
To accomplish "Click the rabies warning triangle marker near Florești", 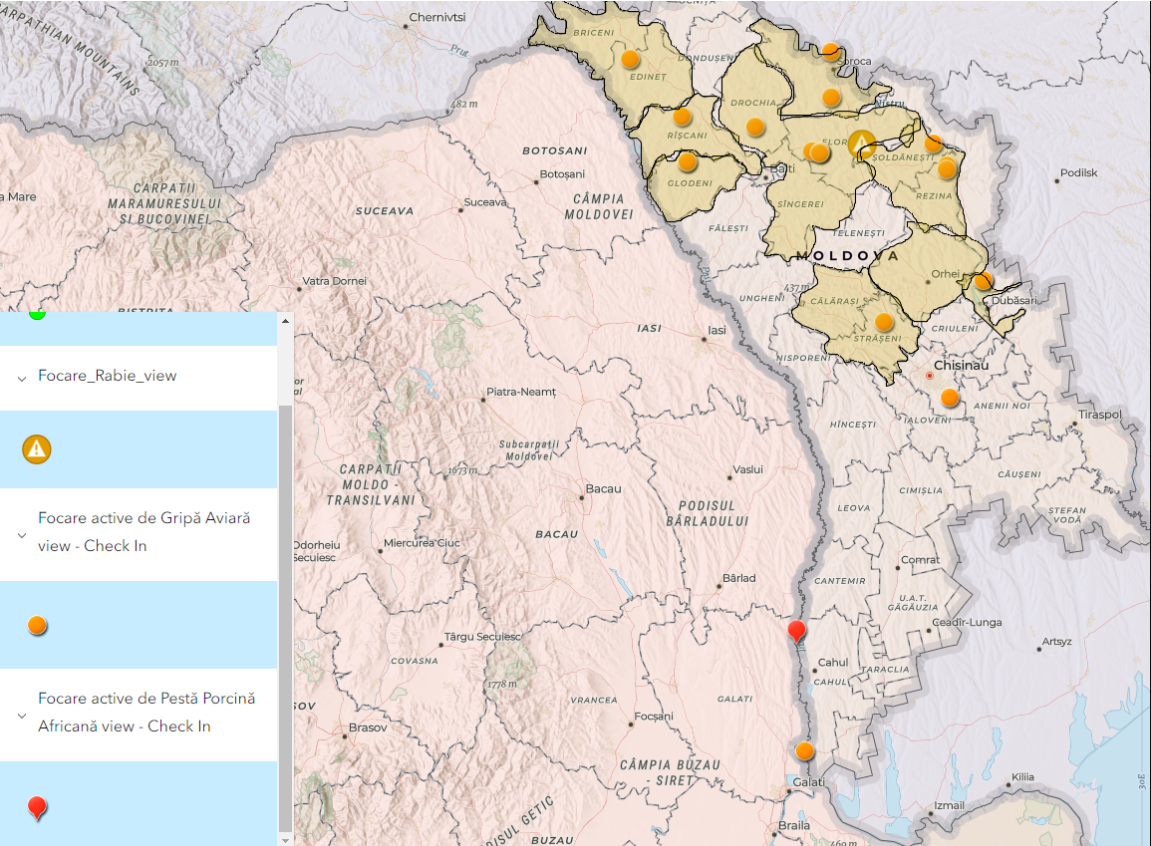I will tap(861, 143).
